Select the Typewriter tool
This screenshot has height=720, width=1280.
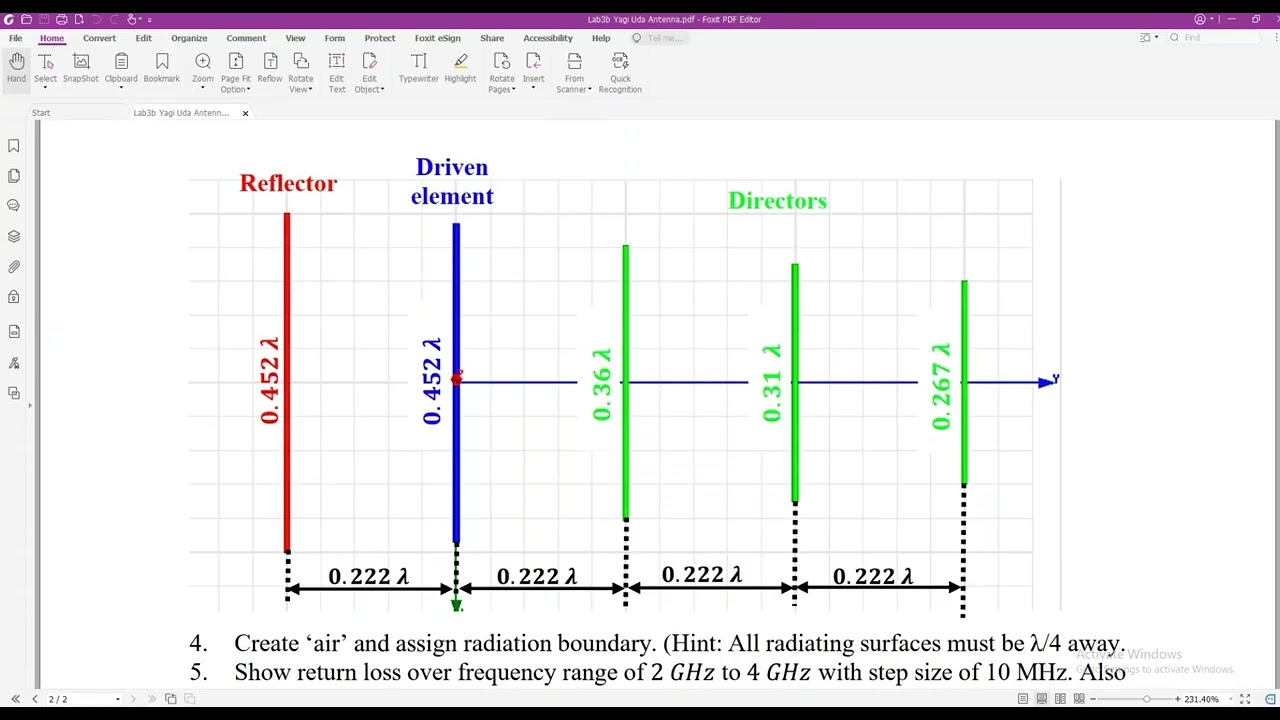pyautogui.click(x=418, y=68)
